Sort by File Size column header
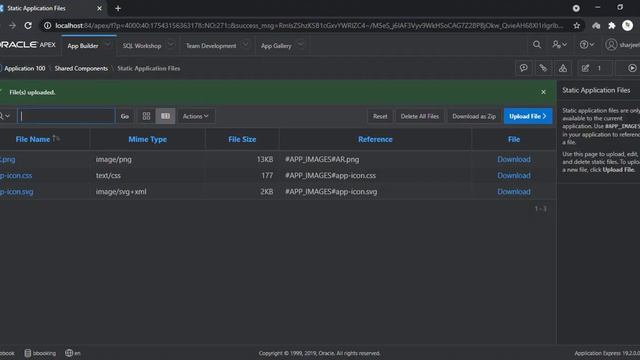 tap(242, 139)
